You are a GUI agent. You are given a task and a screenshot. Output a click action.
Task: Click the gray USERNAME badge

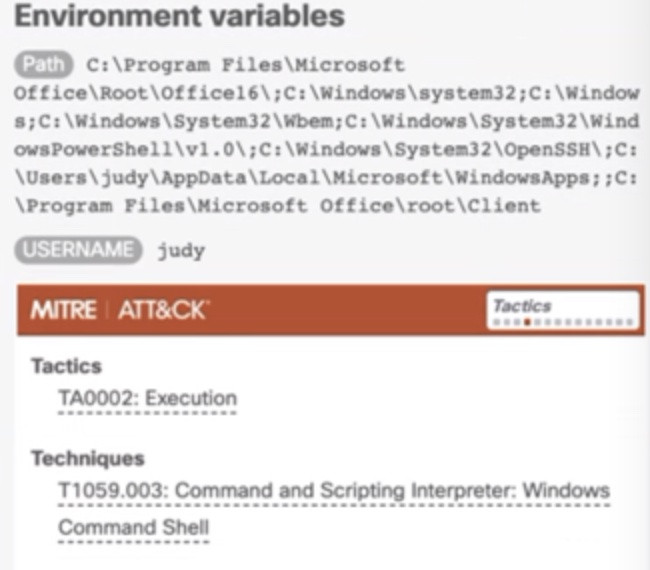(x=78, y=250)
